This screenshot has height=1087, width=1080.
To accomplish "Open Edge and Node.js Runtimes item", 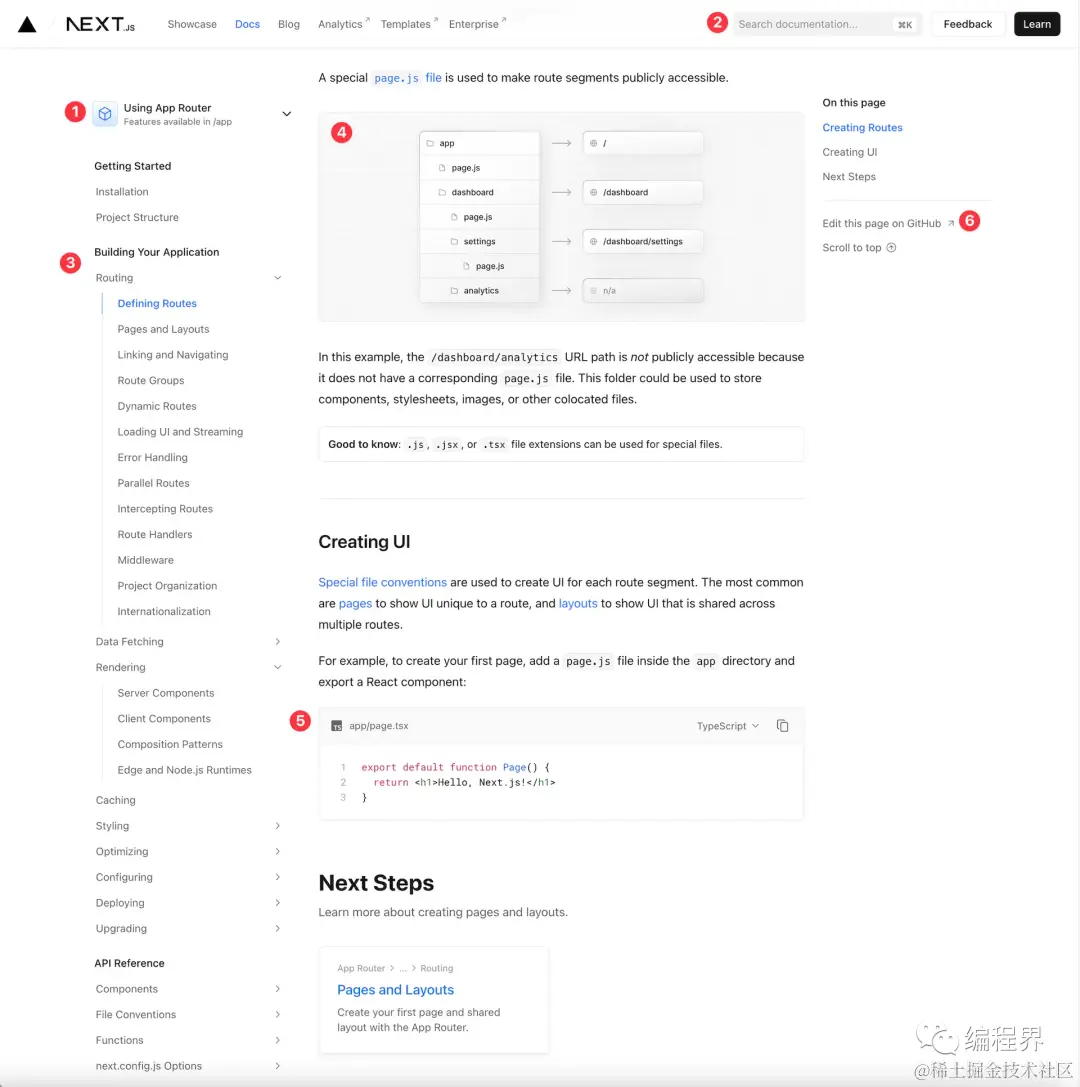I will click(x=184, y=770).
